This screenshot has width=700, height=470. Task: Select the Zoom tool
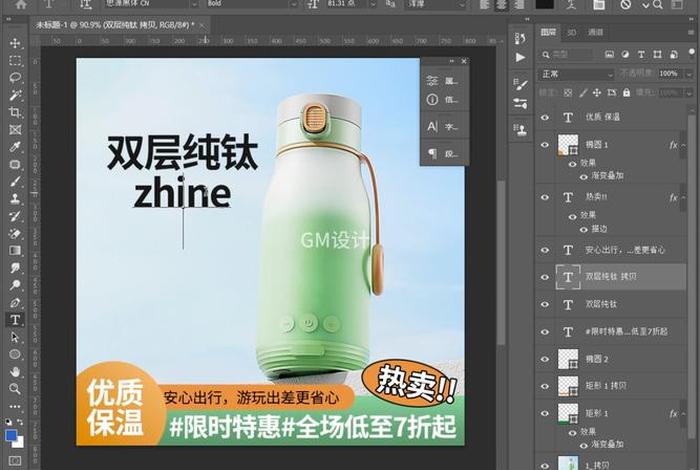pos(15,389)
